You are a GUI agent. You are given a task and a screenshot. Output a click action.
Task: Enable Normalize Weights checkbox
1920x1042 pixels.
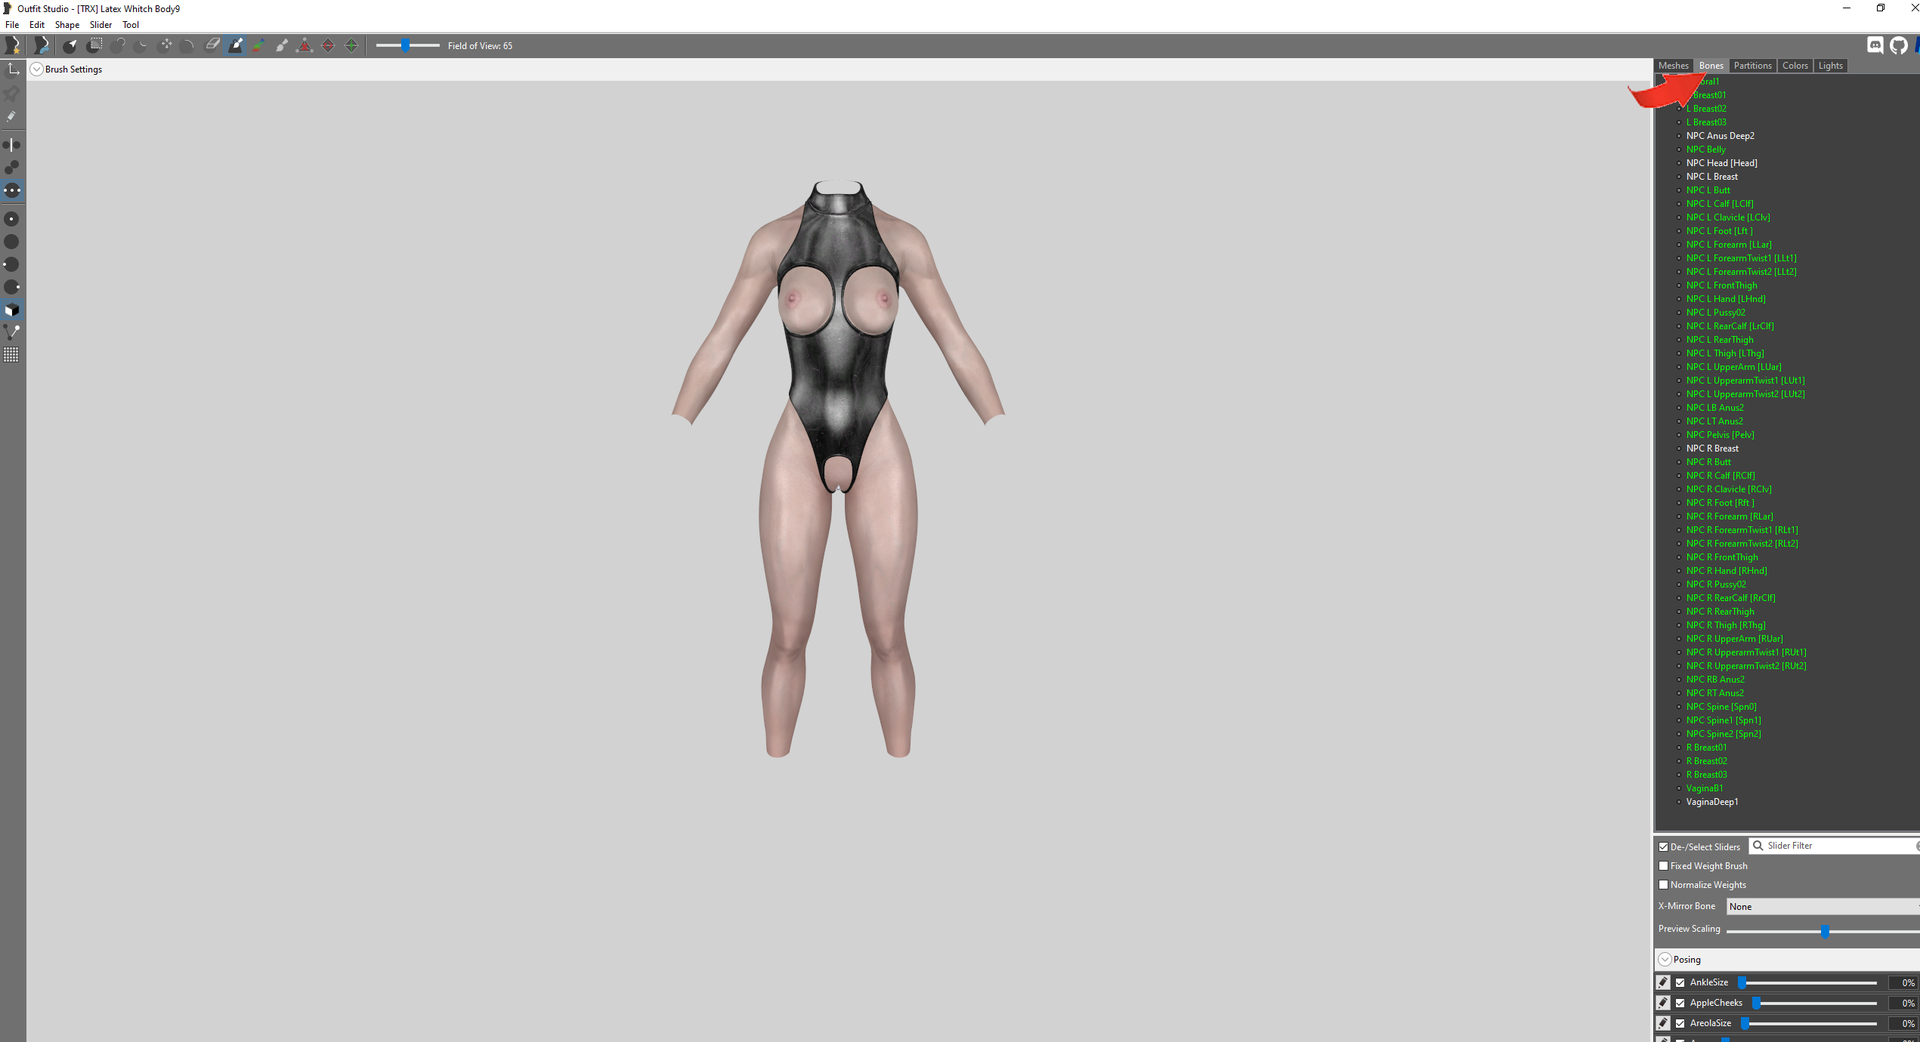pyautogui.click(x=1664, y=885)
